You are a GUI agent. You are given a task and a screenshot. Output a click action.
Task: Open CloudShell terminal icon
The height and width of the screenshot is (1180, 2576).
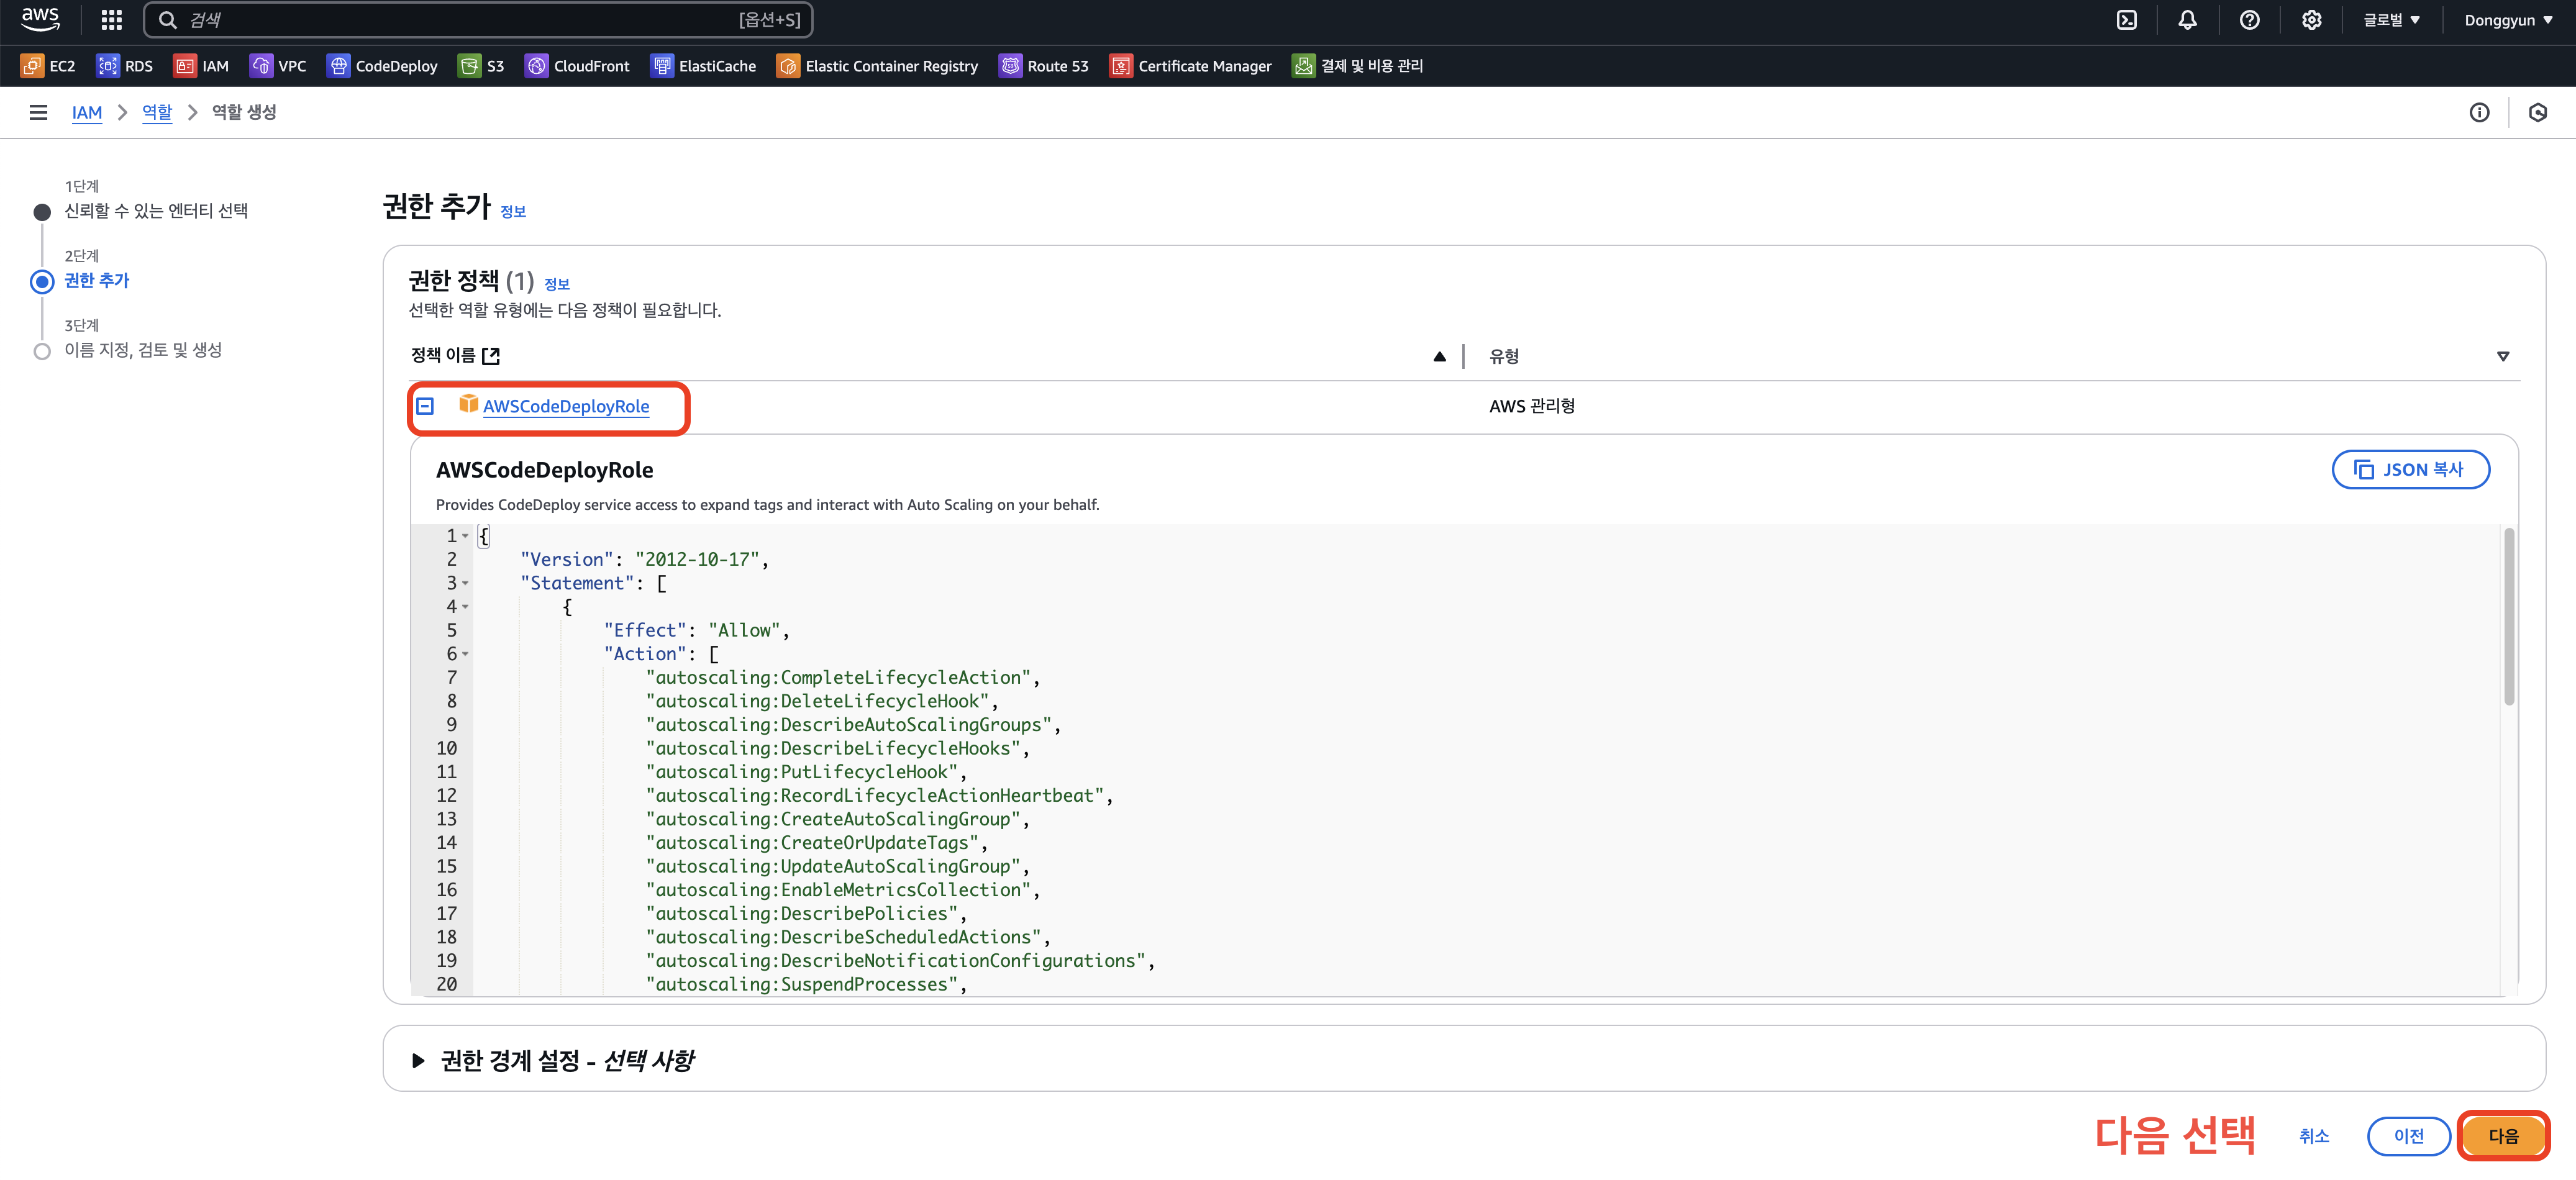[x=2127, y=20]
